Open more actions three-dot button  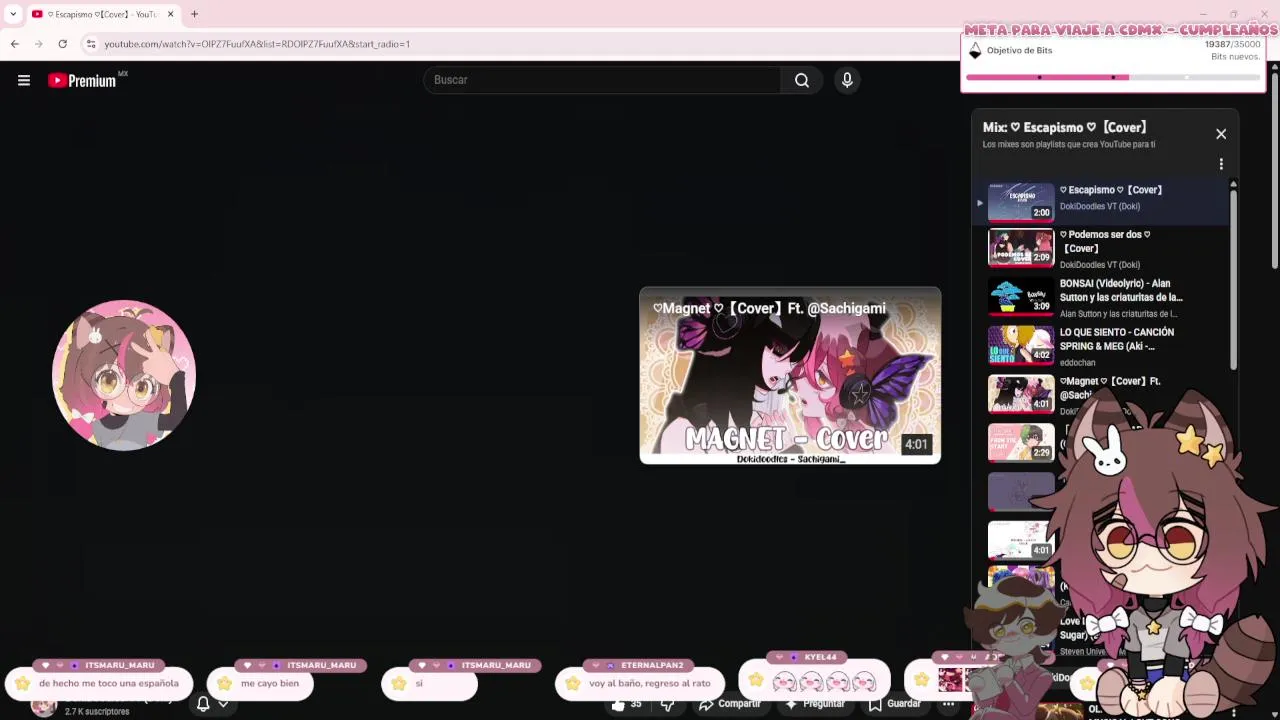click(948, 704)
